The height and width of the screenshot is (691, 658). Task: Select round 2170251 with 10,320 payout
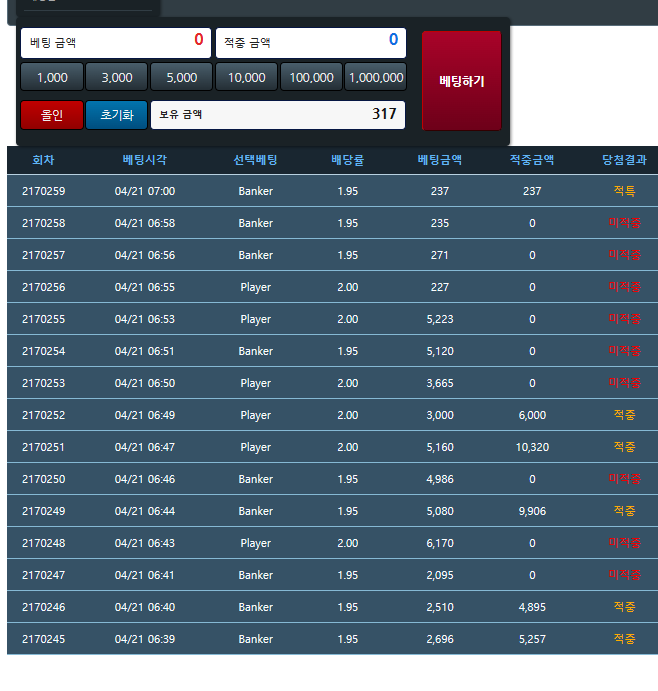tap(330, 447)
